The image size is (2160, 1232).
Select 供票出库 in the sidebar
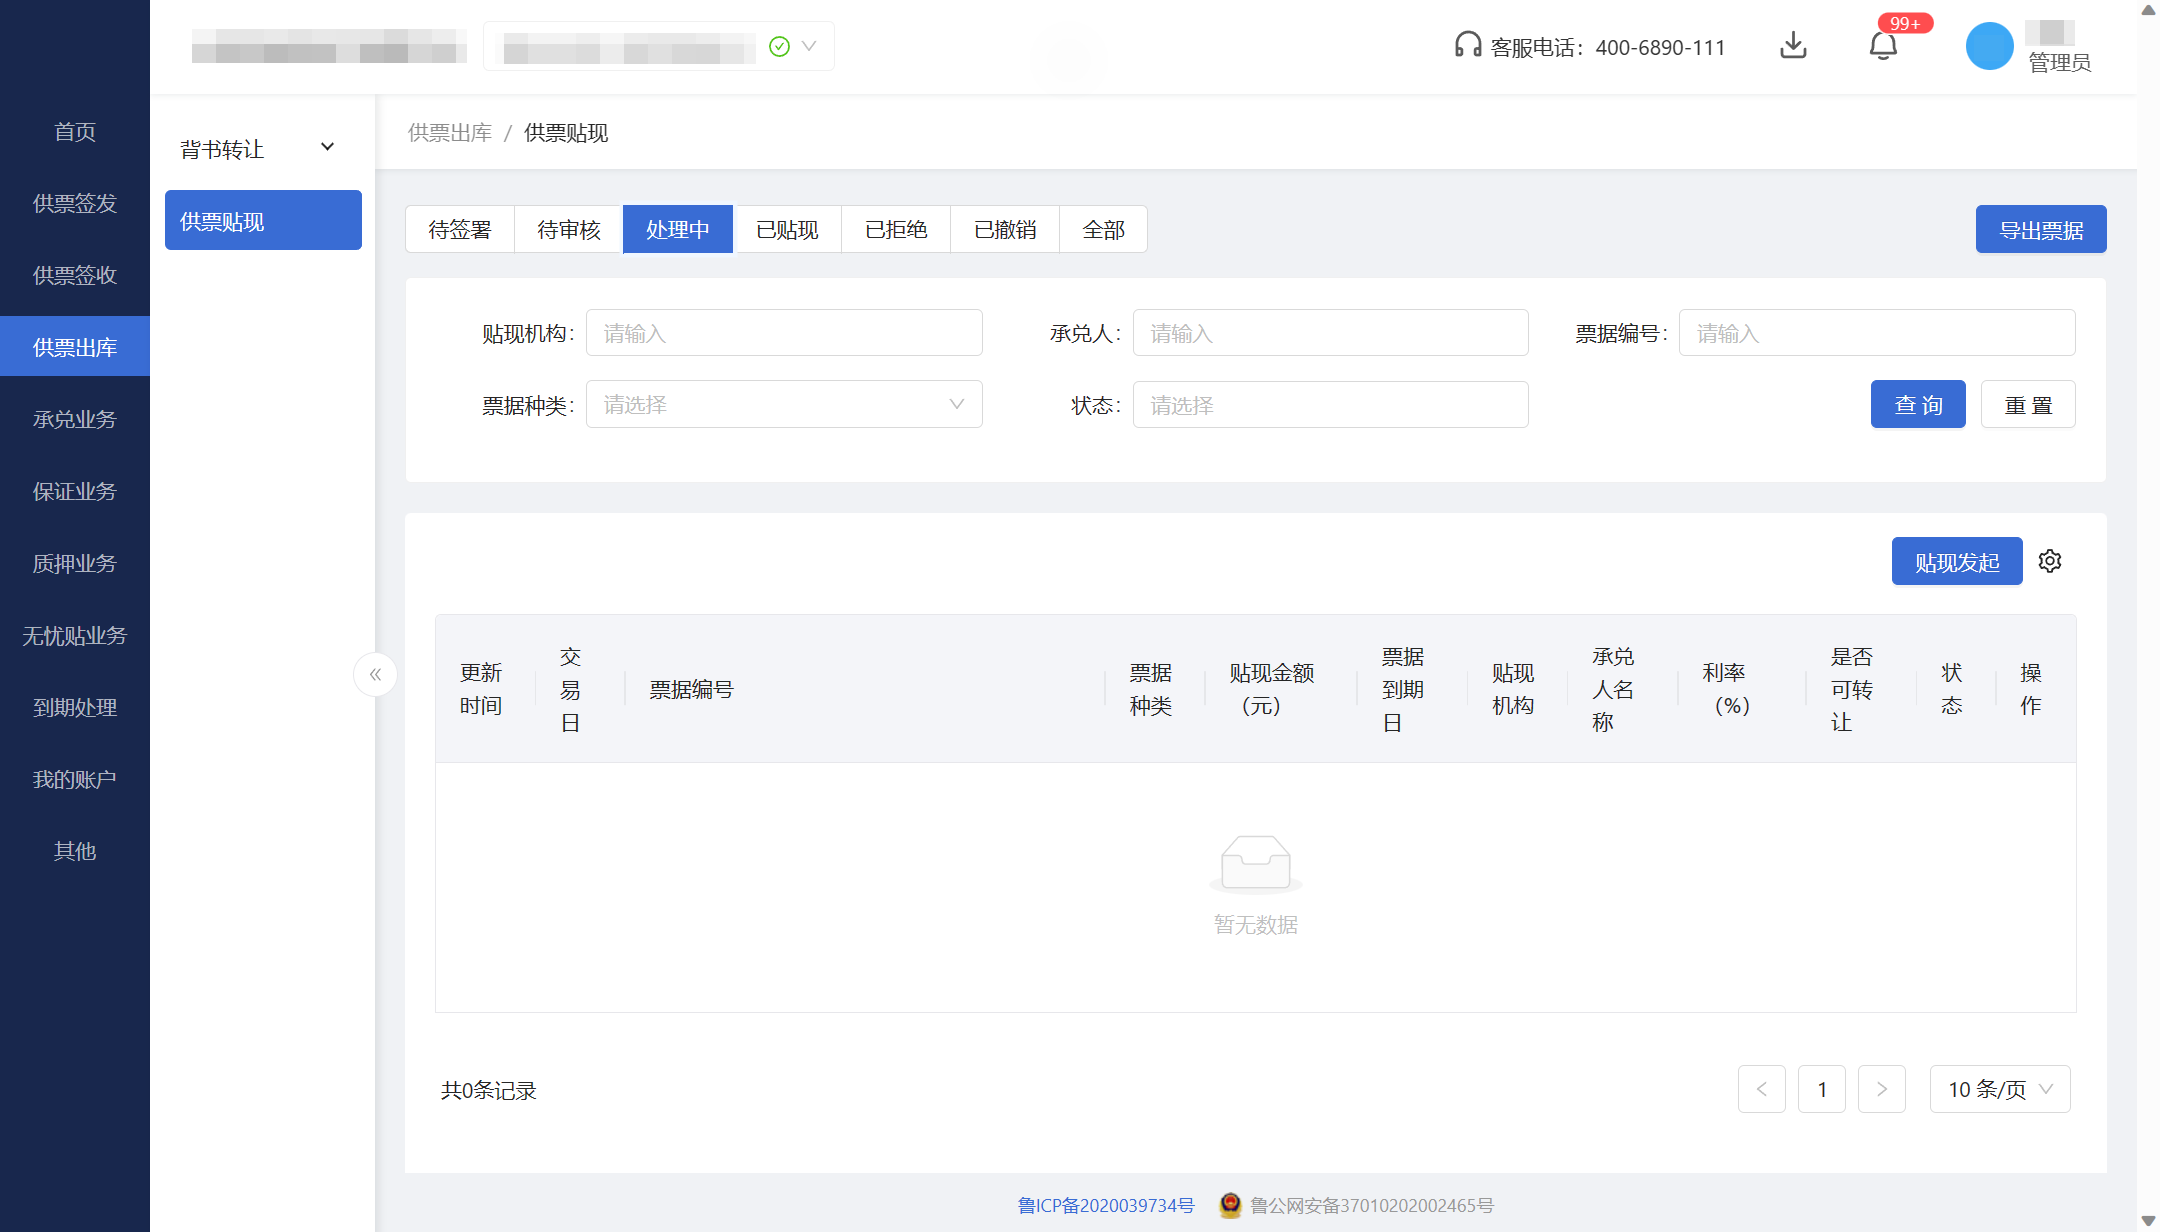point(75,346)
